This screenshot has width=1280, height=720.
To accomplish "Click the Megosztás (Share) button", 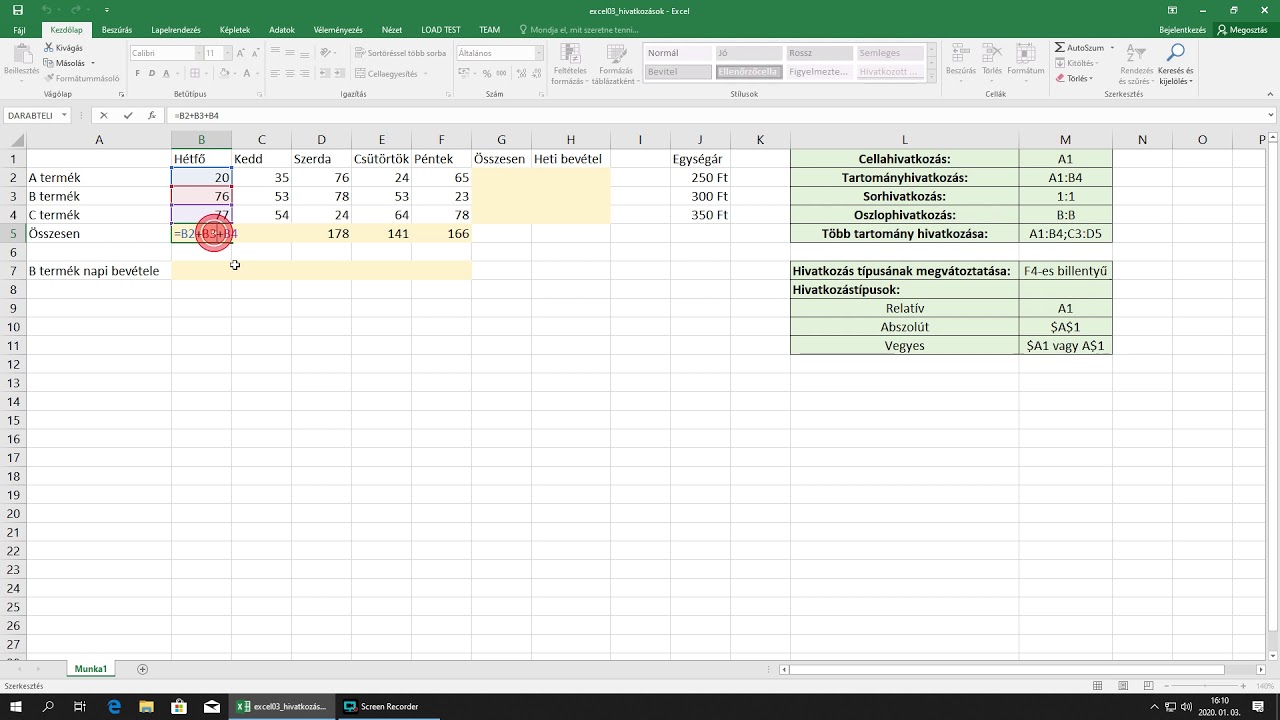I will pos(1243,30).
